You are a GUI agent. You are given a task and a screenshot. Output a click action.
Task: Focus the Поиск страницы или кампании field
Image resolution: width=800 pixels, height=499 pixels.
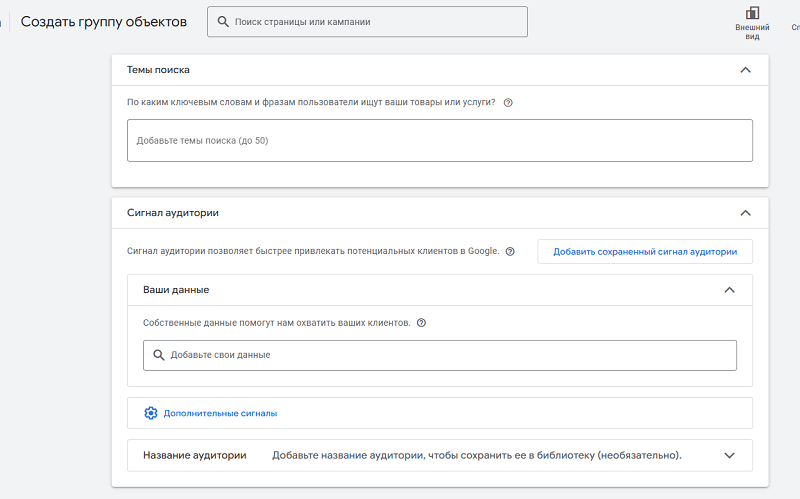367,21
